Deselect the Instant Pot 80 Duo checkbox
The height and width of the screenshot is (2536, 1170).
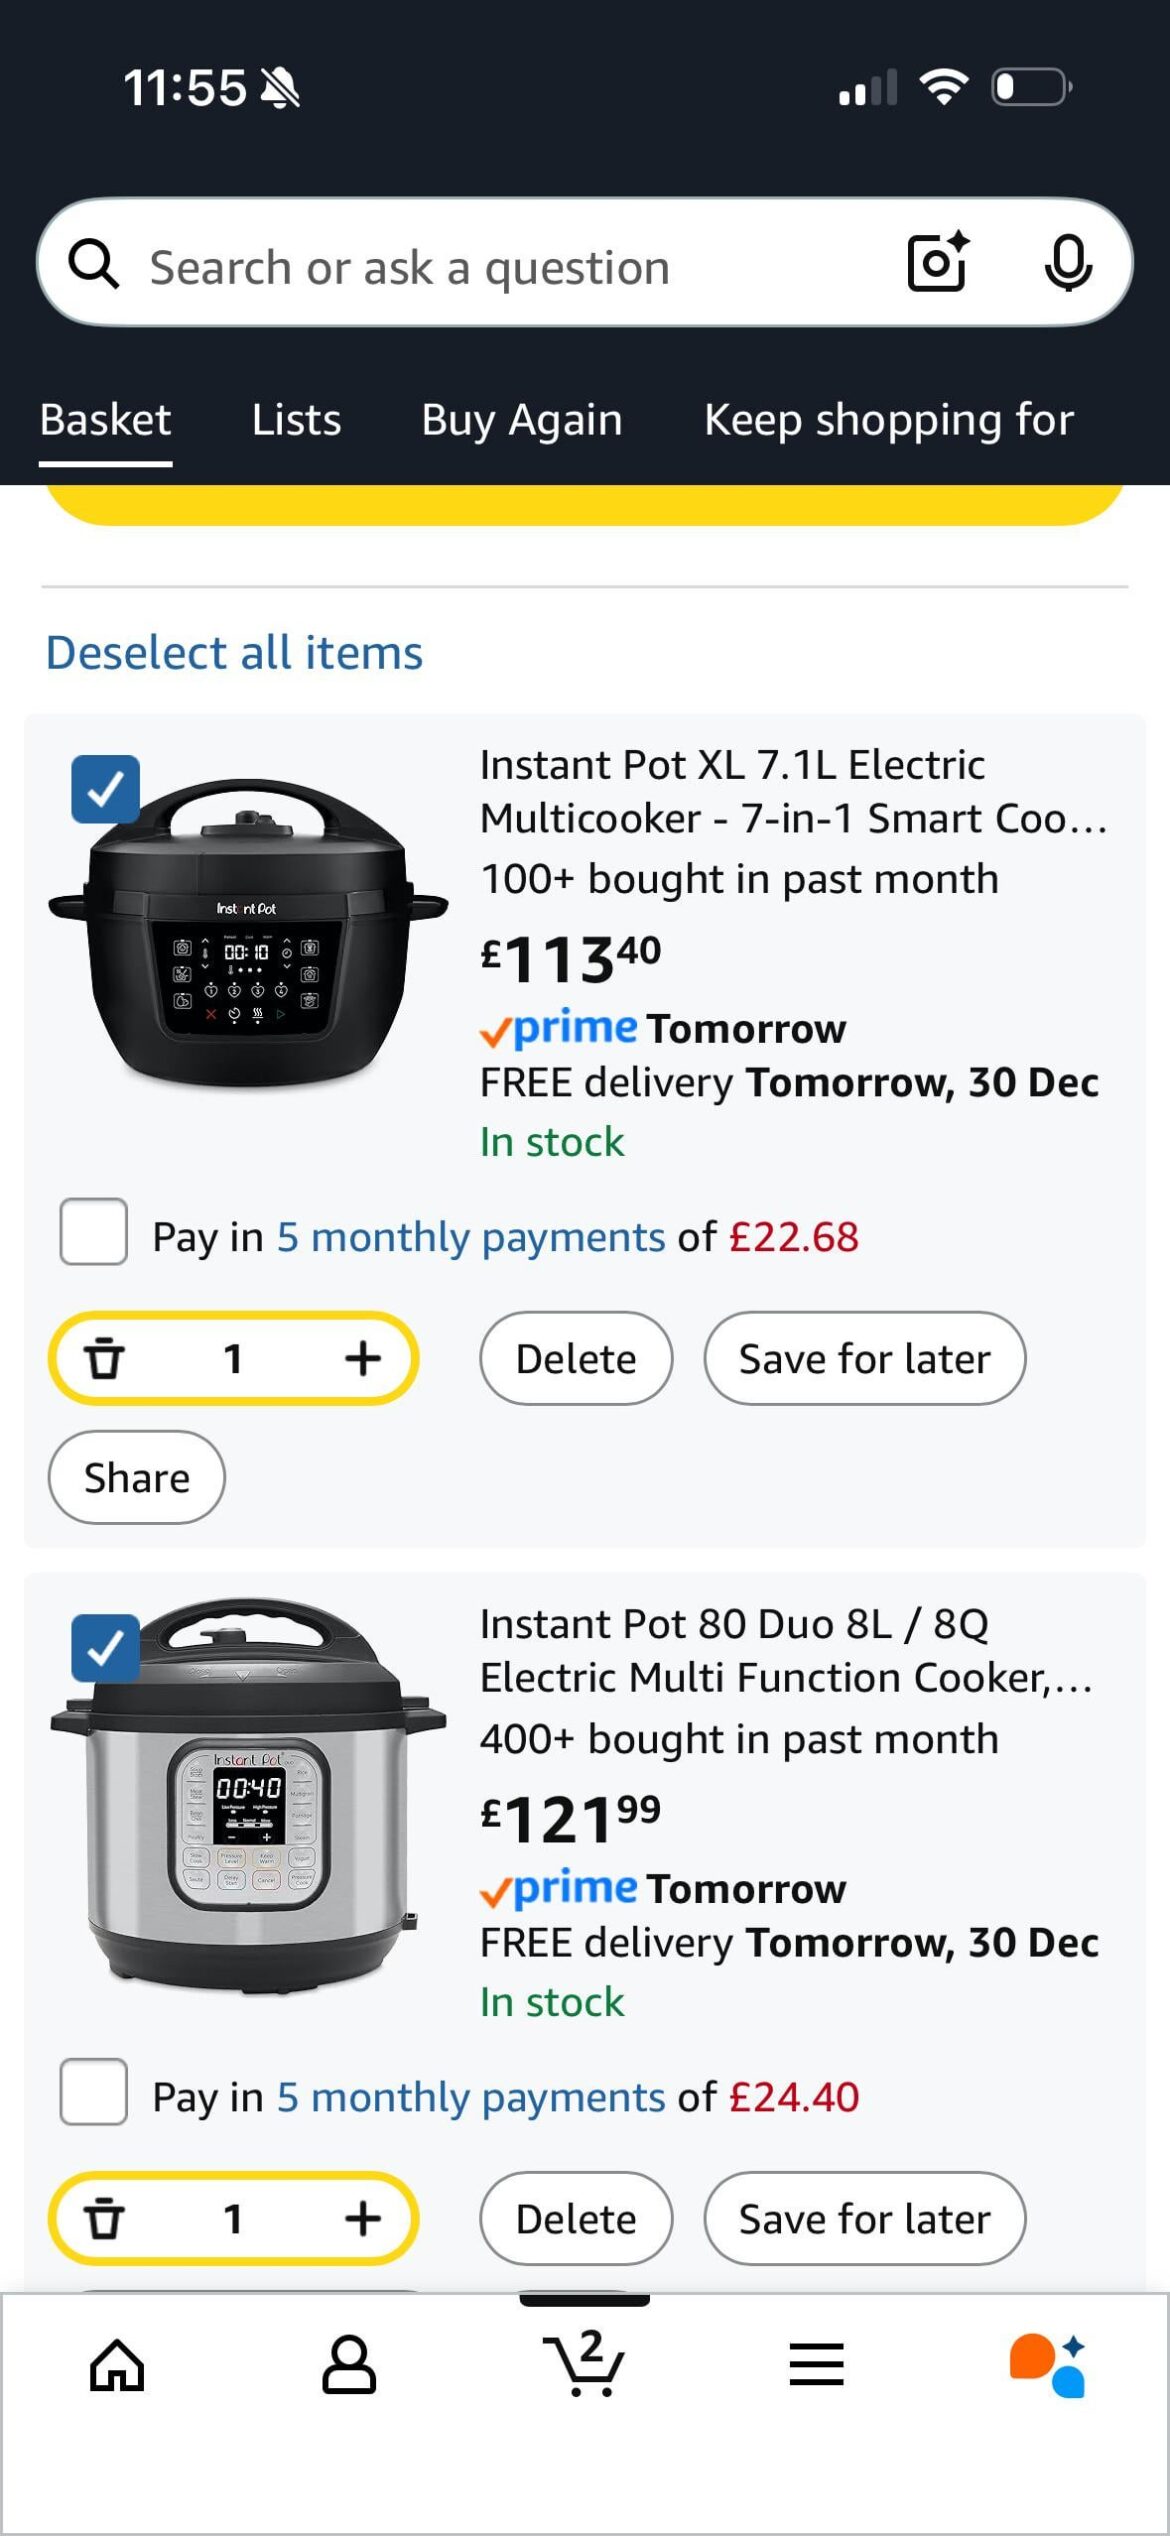coord(104,1650)
